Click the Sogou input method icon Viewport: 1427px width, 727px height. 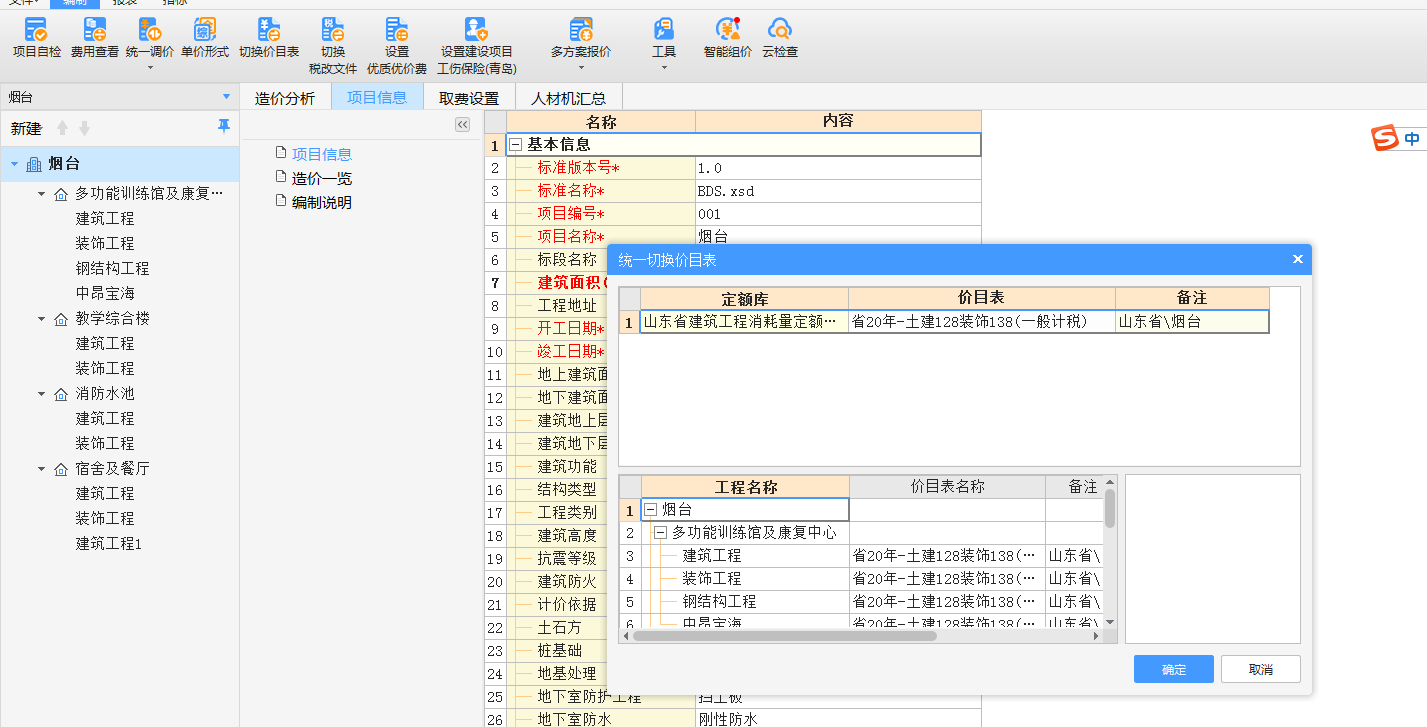coord(1384,138)
